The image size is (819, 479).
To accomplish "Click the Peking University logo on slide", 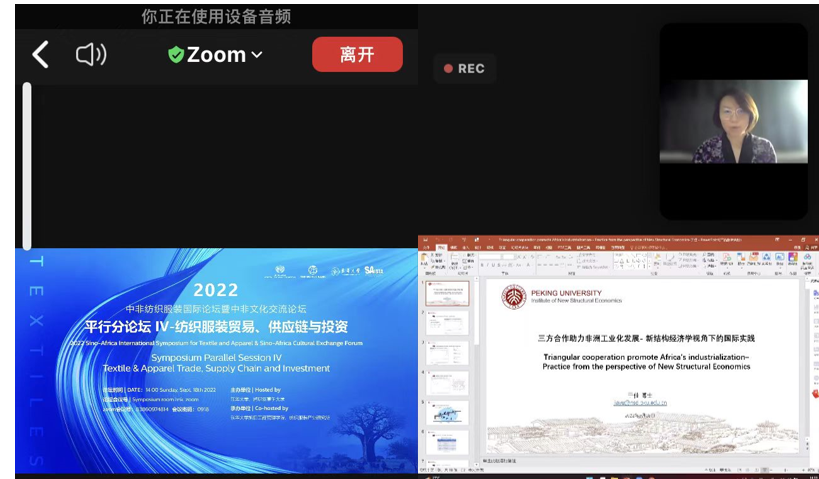I will tap(513, 297).
